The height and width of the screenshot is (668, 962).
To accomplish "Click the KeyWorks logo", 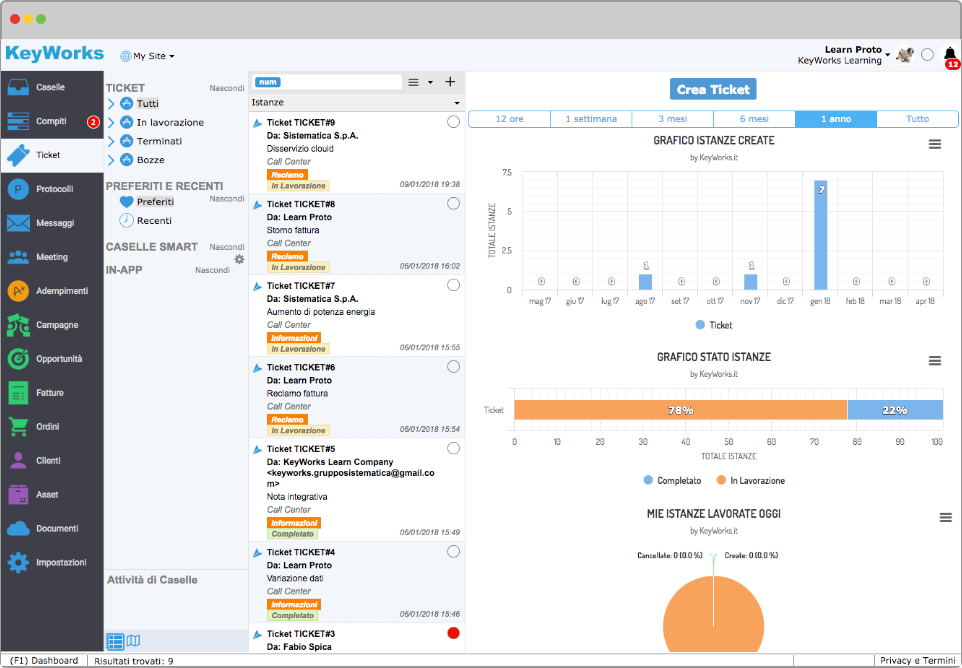I will click(55, 53).
